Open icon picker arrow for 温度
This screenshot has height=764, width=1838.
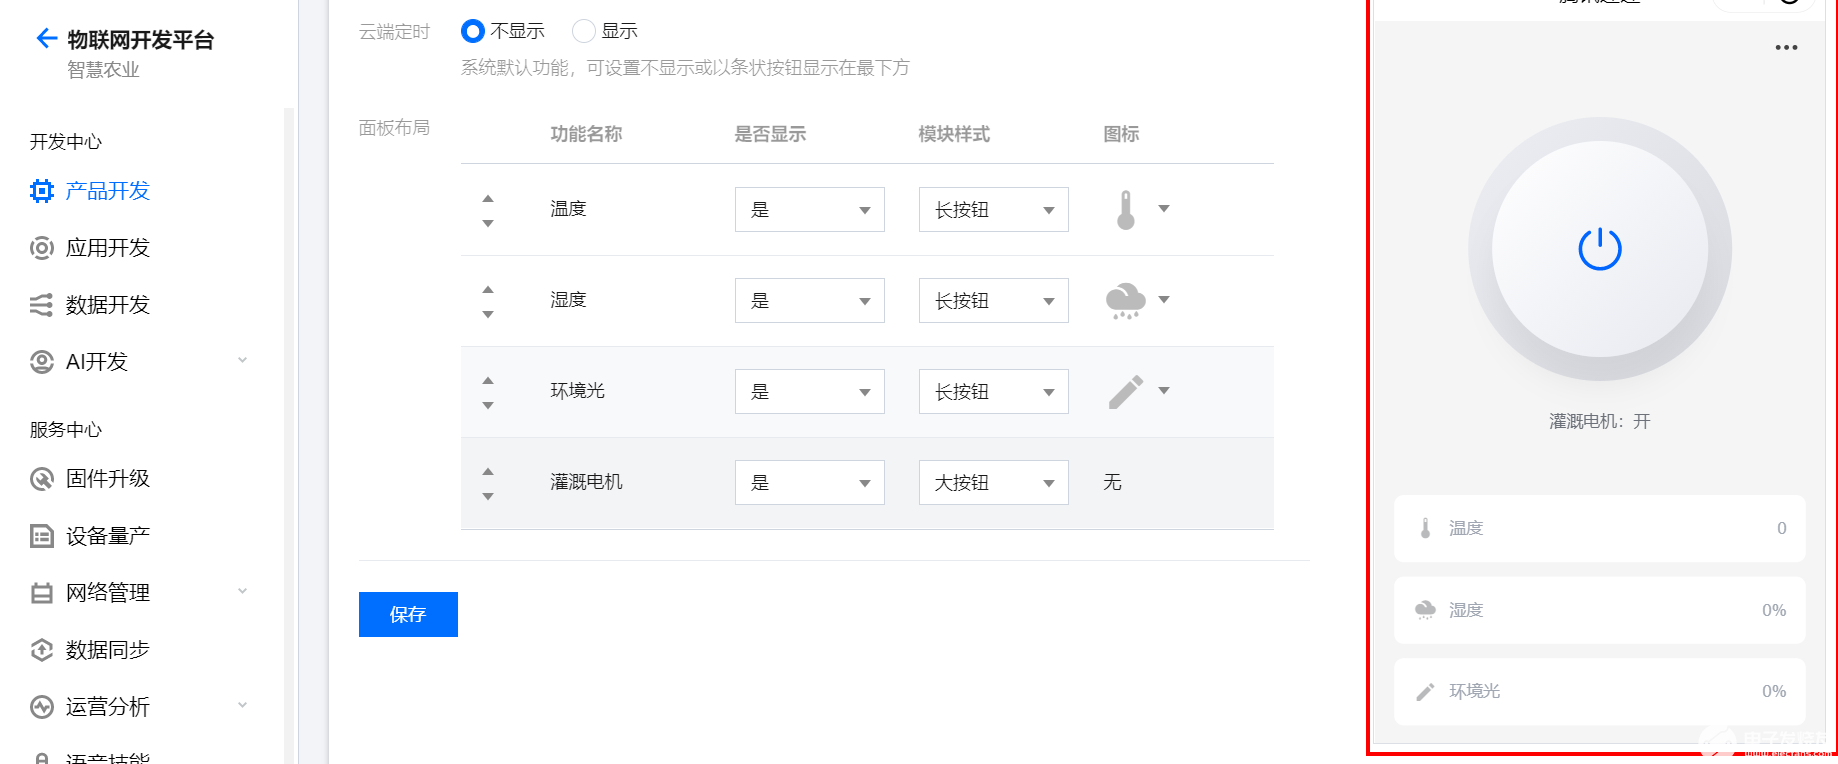(1164, 209)
